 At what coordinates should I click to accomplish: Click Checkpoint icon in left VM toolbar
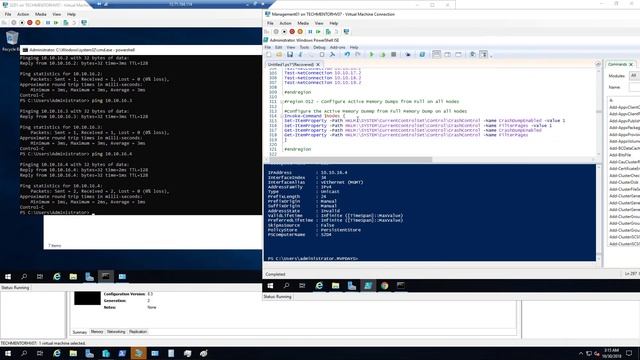[66, 23]
